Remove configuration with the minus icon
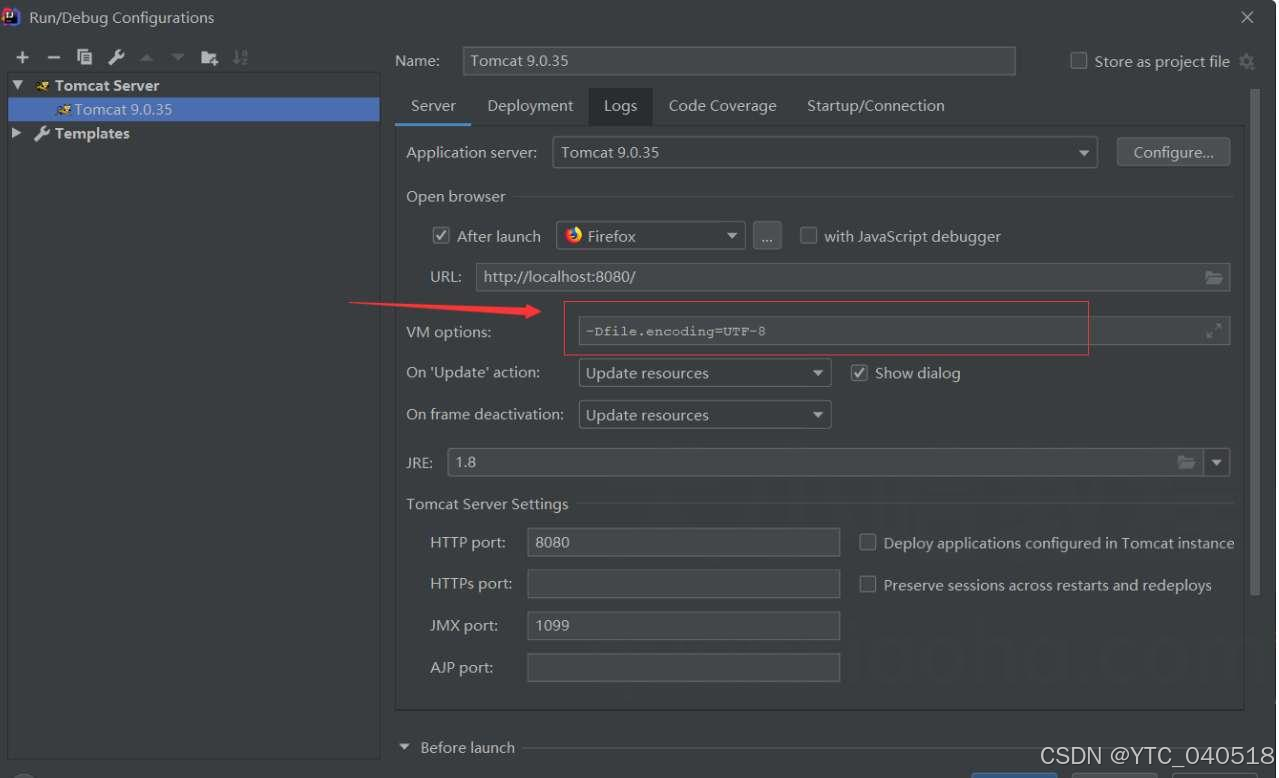The height and width of the screenshot is (778, 1279). point(54,58)
